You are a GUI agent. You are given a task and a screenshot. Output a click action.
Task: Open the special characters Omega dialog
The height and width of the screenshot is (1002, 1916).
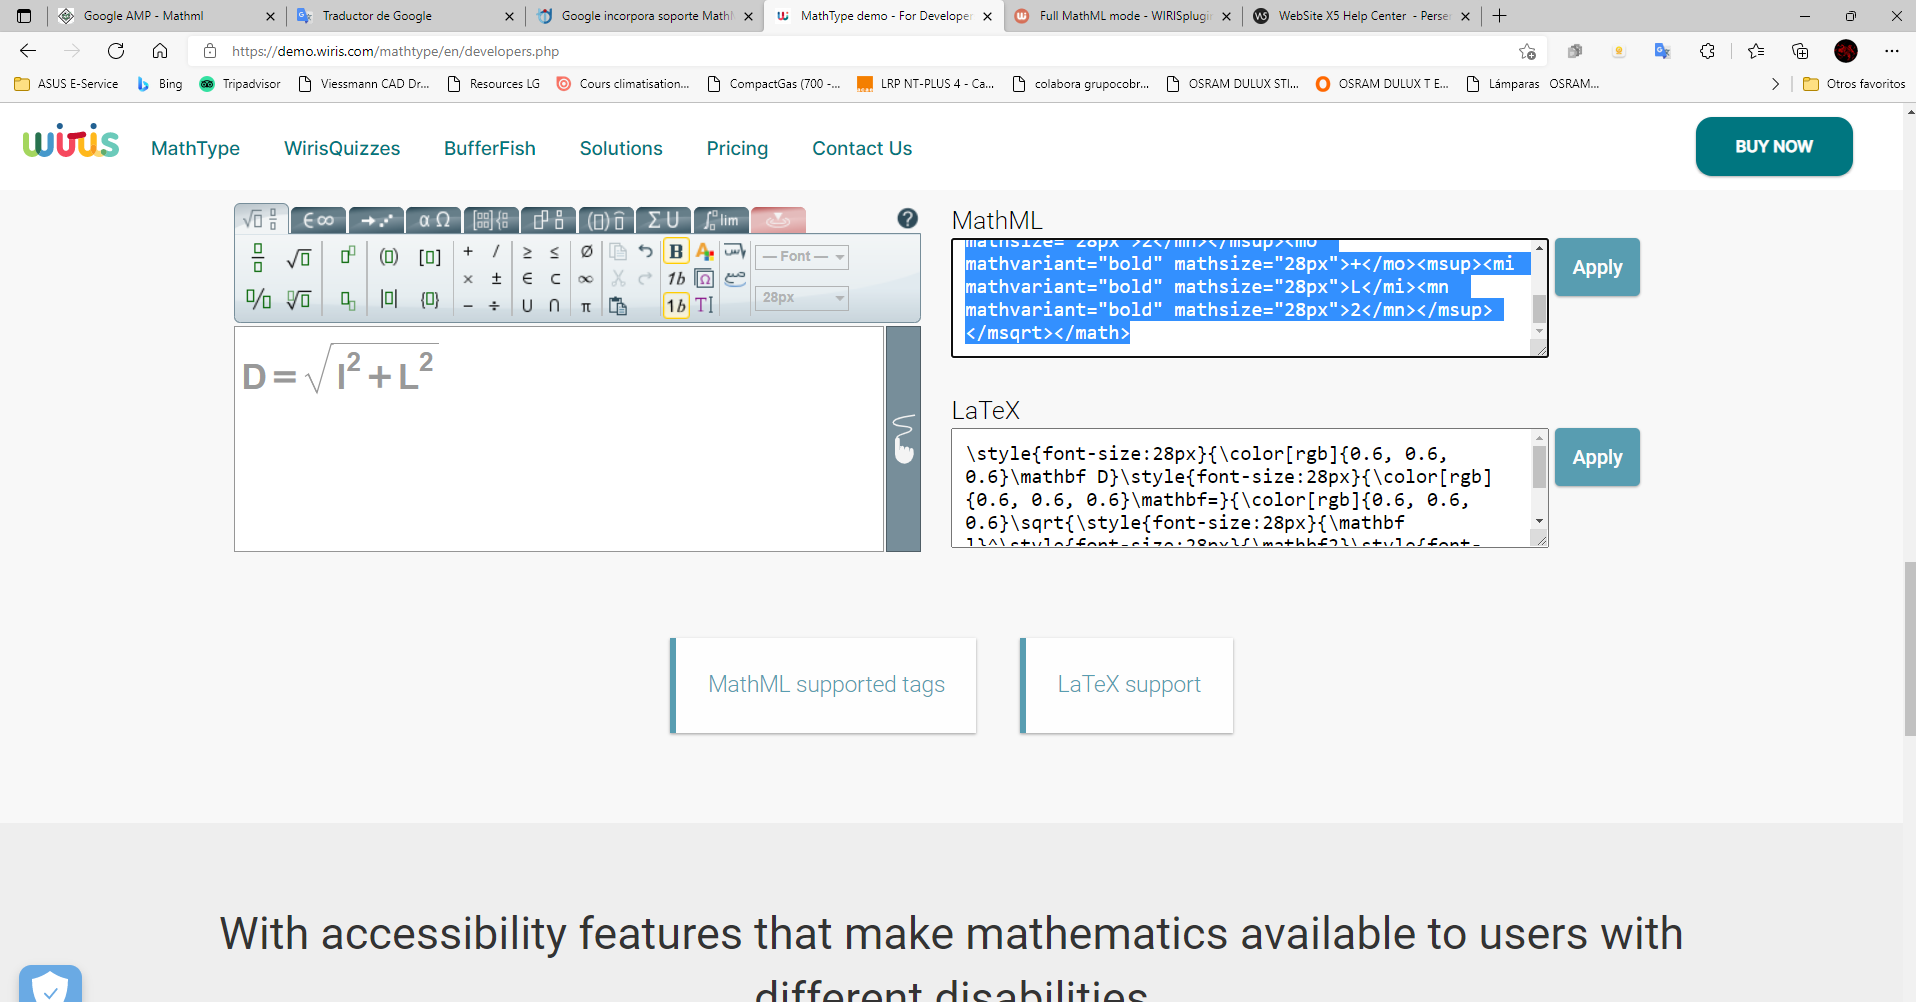[x=705, y=279]
